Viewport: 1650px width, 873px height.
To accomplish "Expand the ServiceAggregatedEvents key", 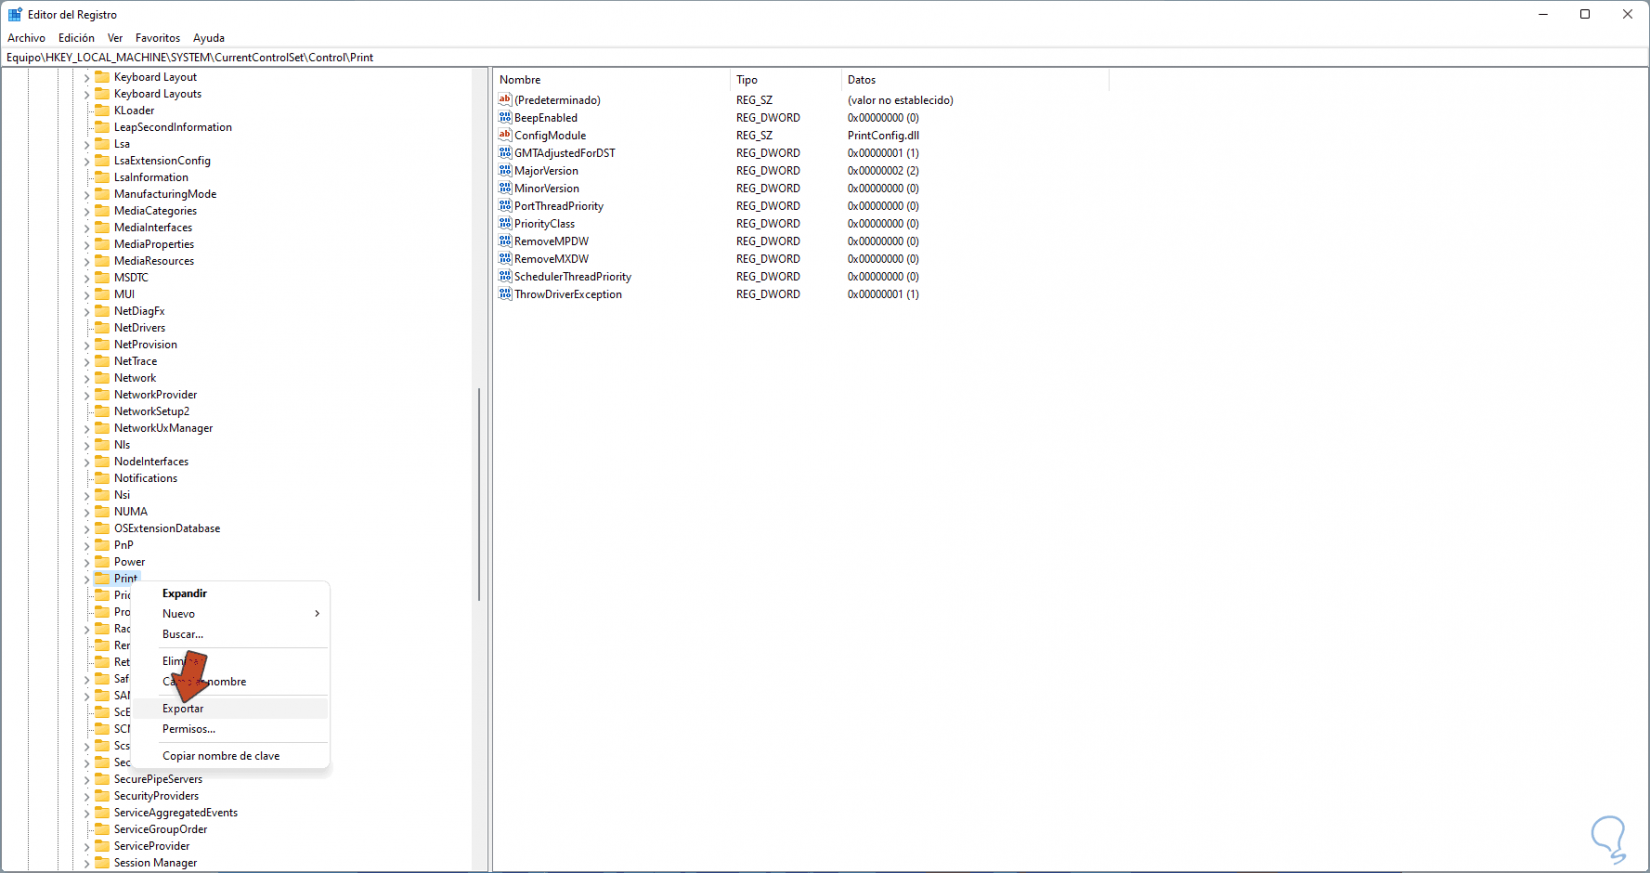I will point(87,813).
